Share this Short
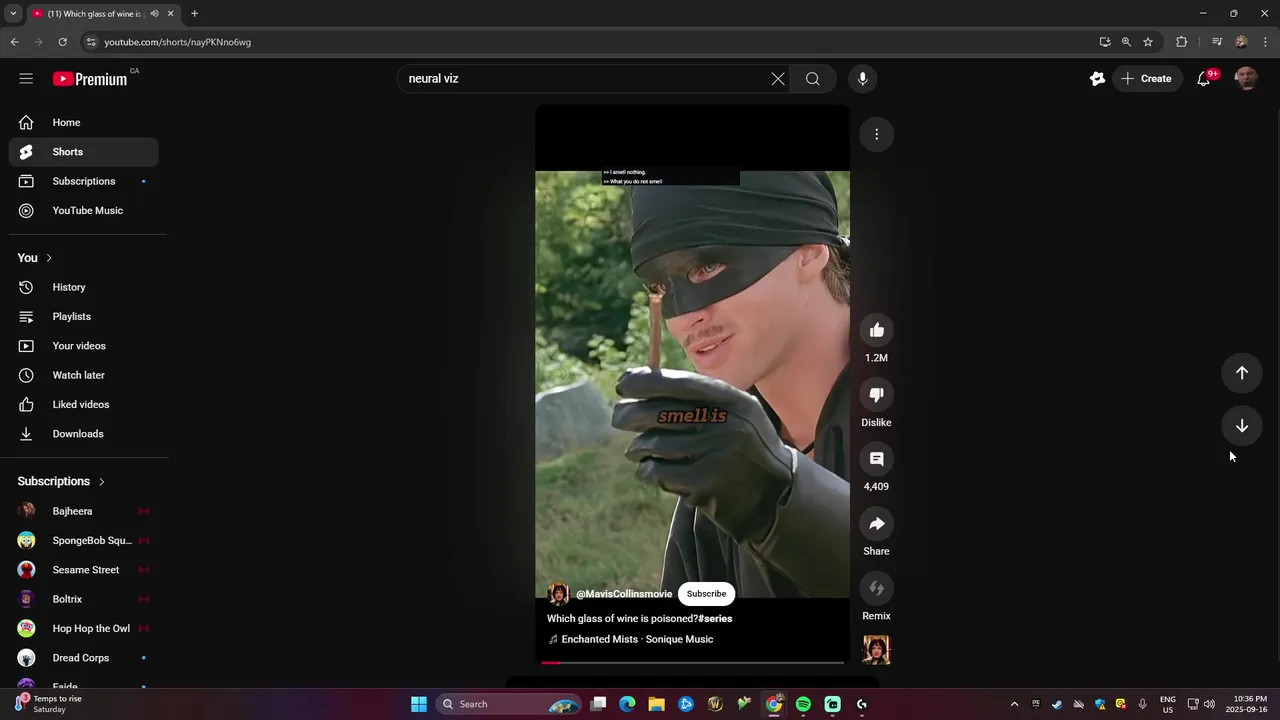The width and height of the screenshot is (1280, 720). point(877,524)
